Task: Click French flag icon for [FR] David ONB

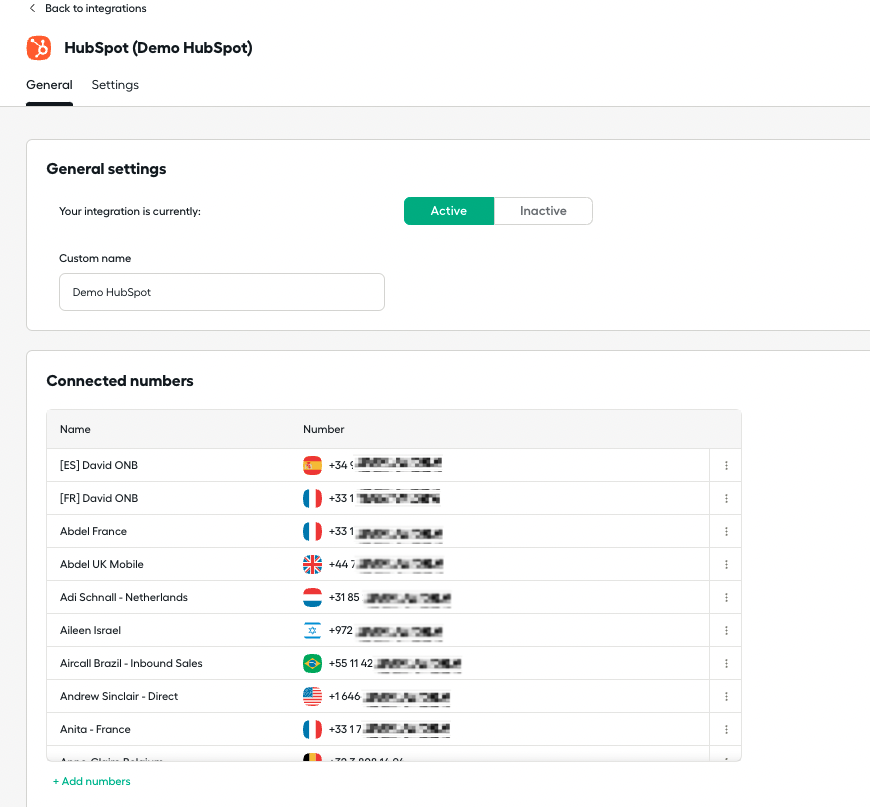Action: click(x=312, y=498)
